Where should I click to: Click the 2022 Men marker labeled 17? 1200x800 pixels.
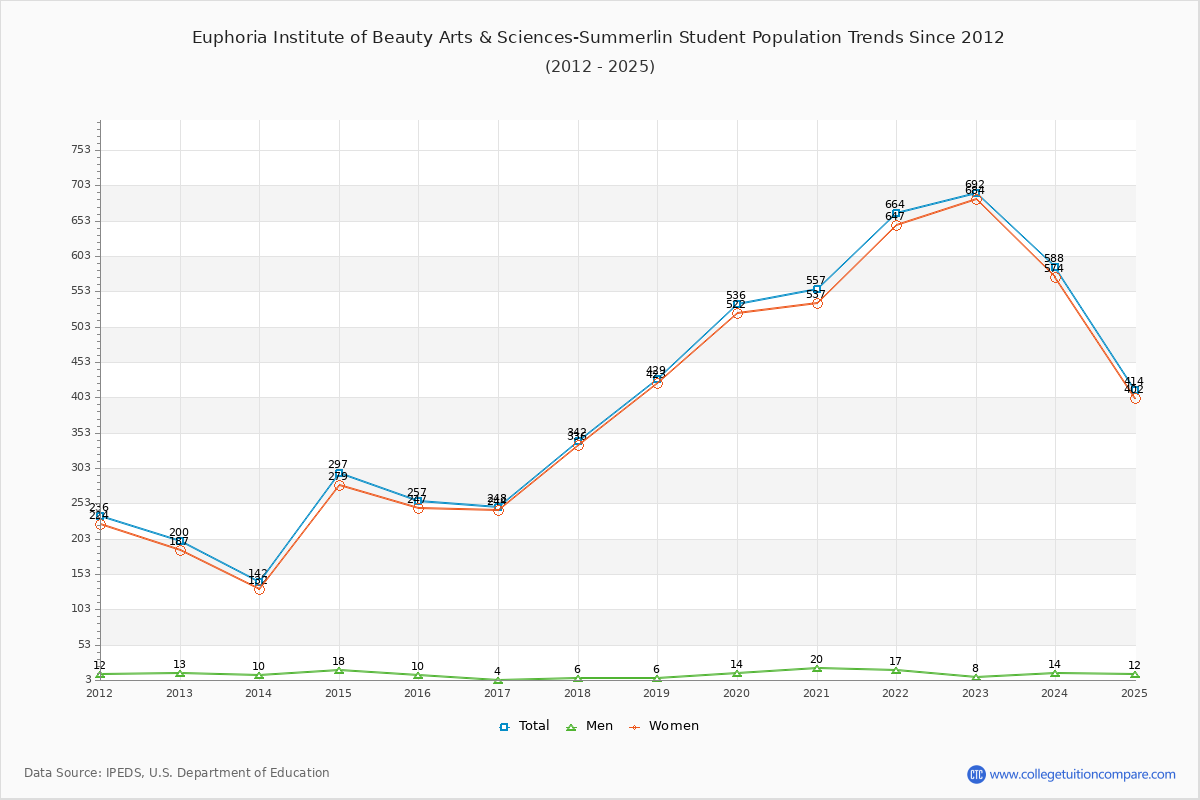click(x=896, y=670)
